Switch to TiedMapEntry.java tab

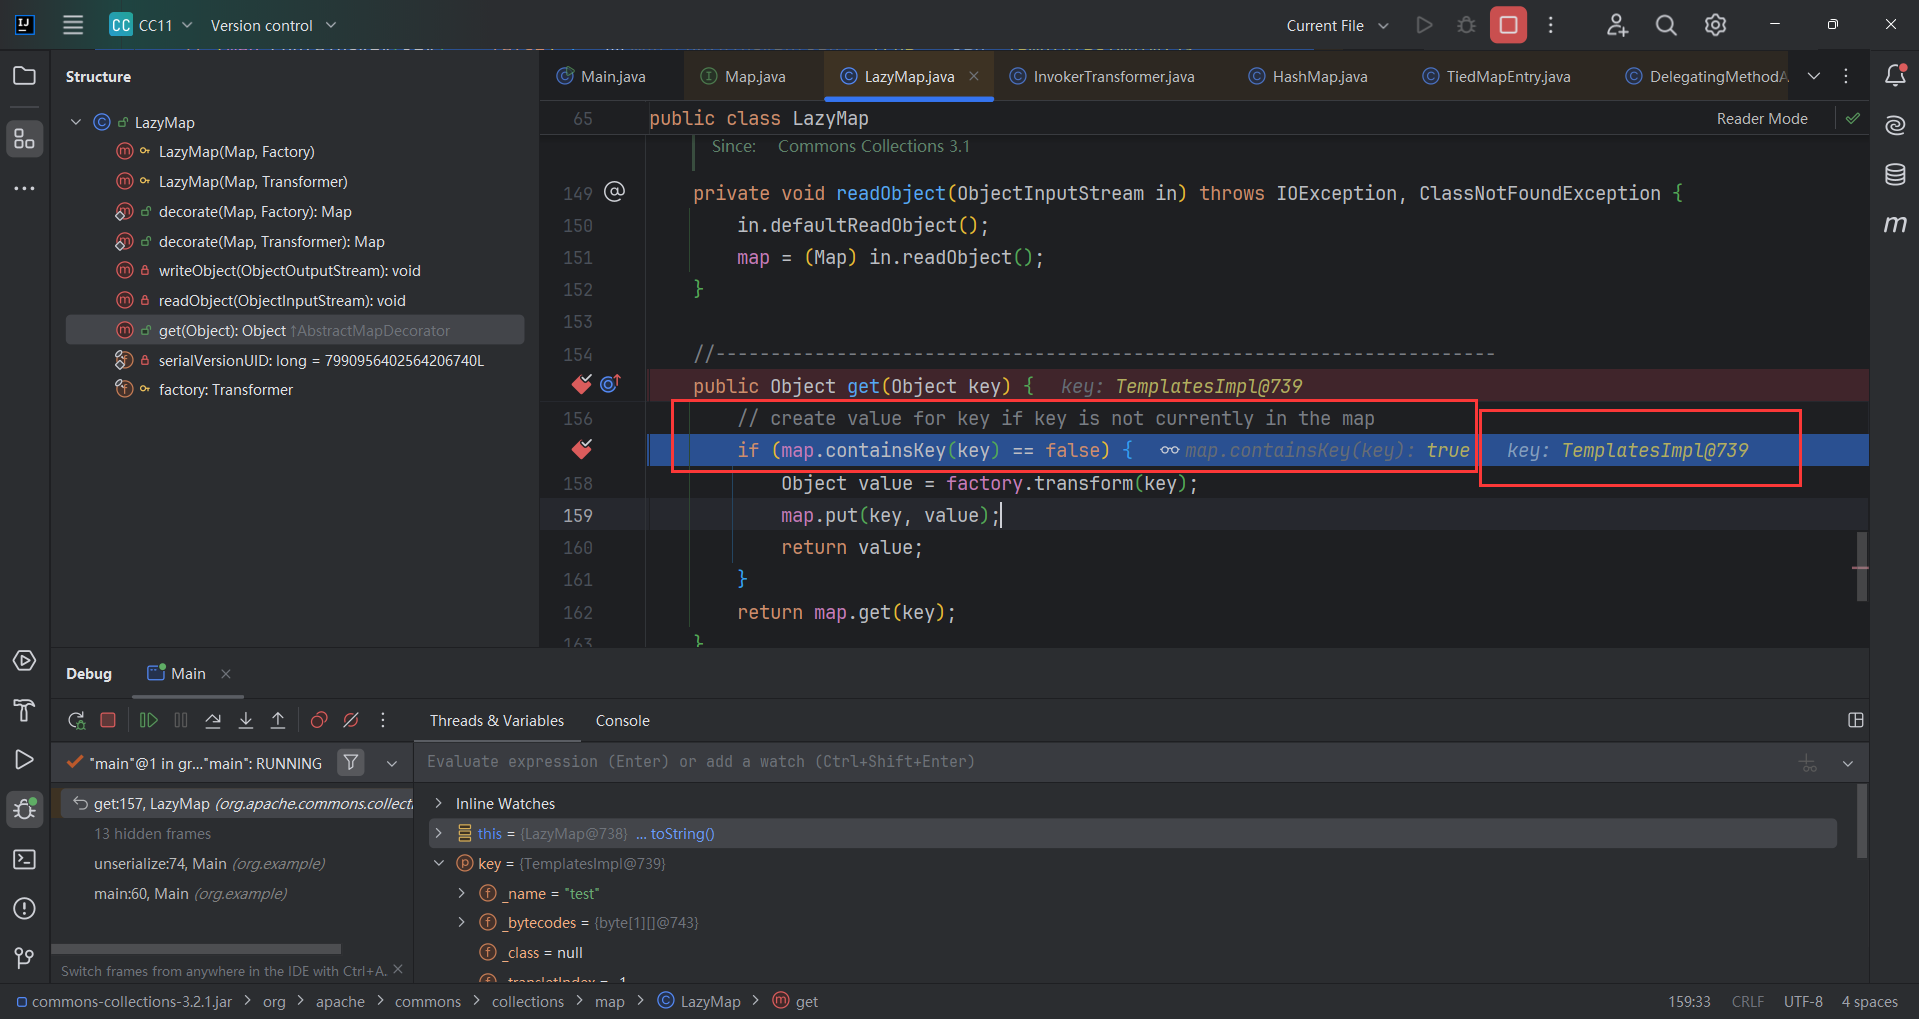pyautogui.click(x=1496, y=76)
